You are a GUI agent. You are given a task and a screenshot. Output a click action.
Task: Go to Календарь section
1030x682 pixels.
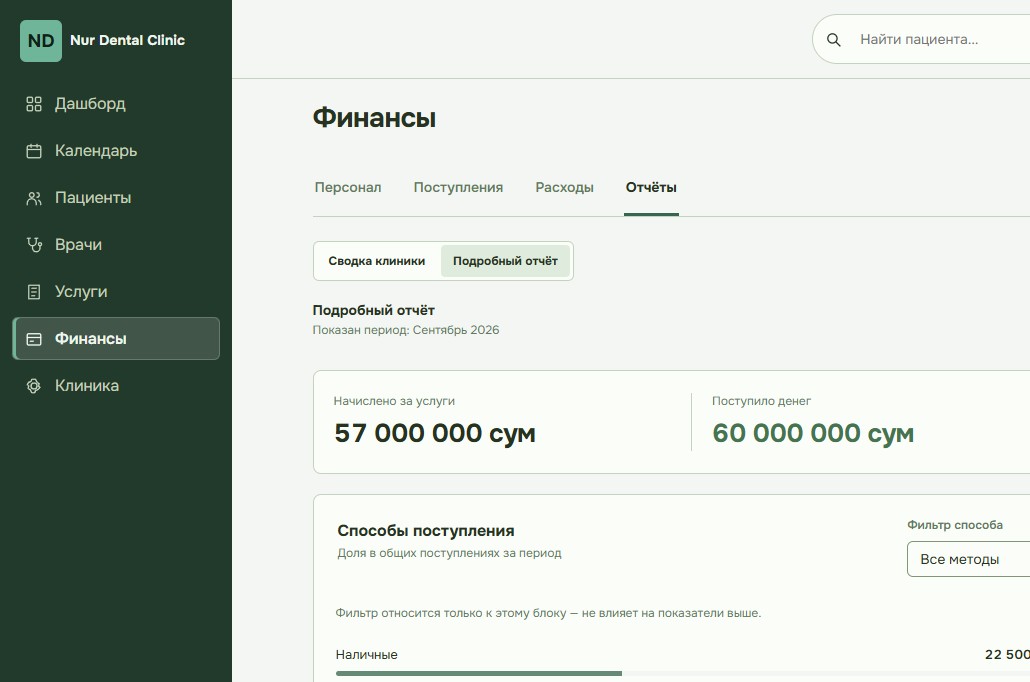116,151
